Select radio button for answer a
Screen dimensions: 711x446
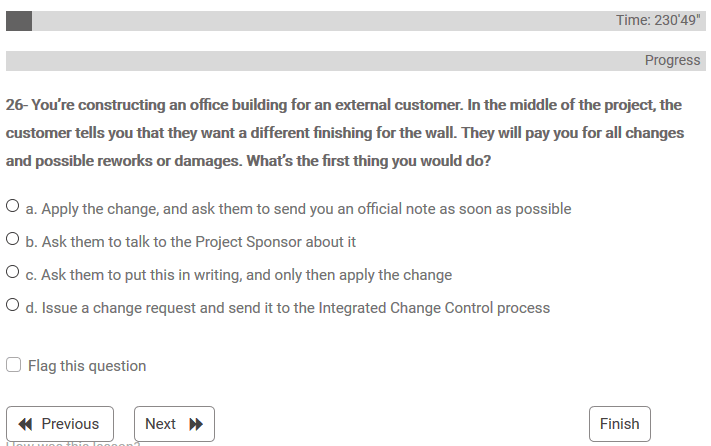(13, 208)
